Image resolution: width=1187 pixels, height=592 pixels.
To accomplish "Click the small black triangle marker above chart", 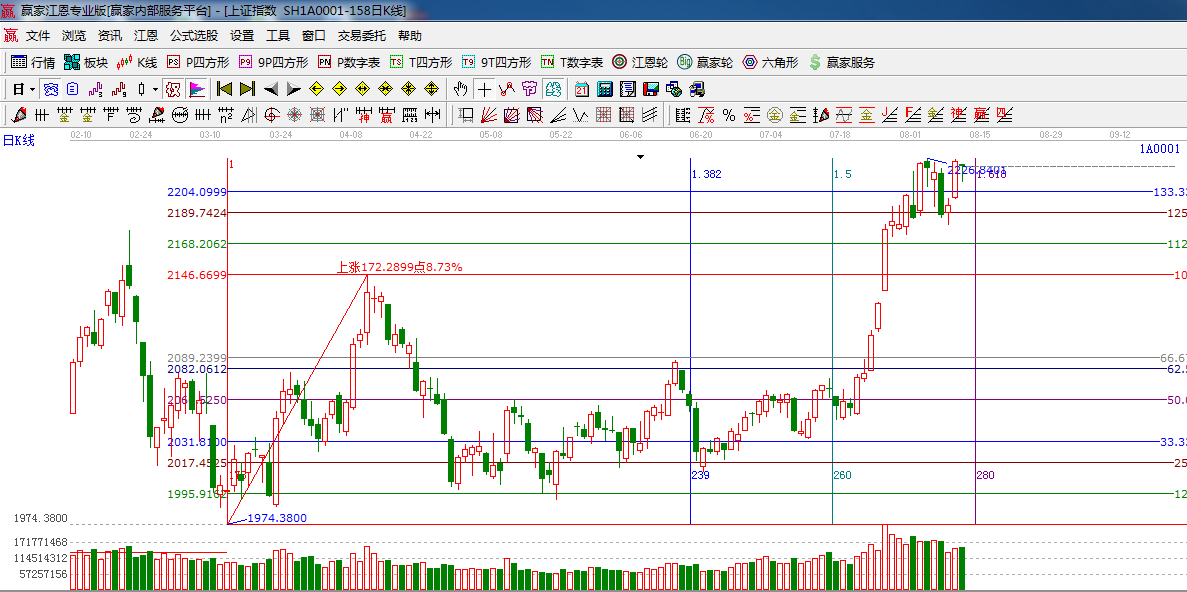I will click(641, 157).
